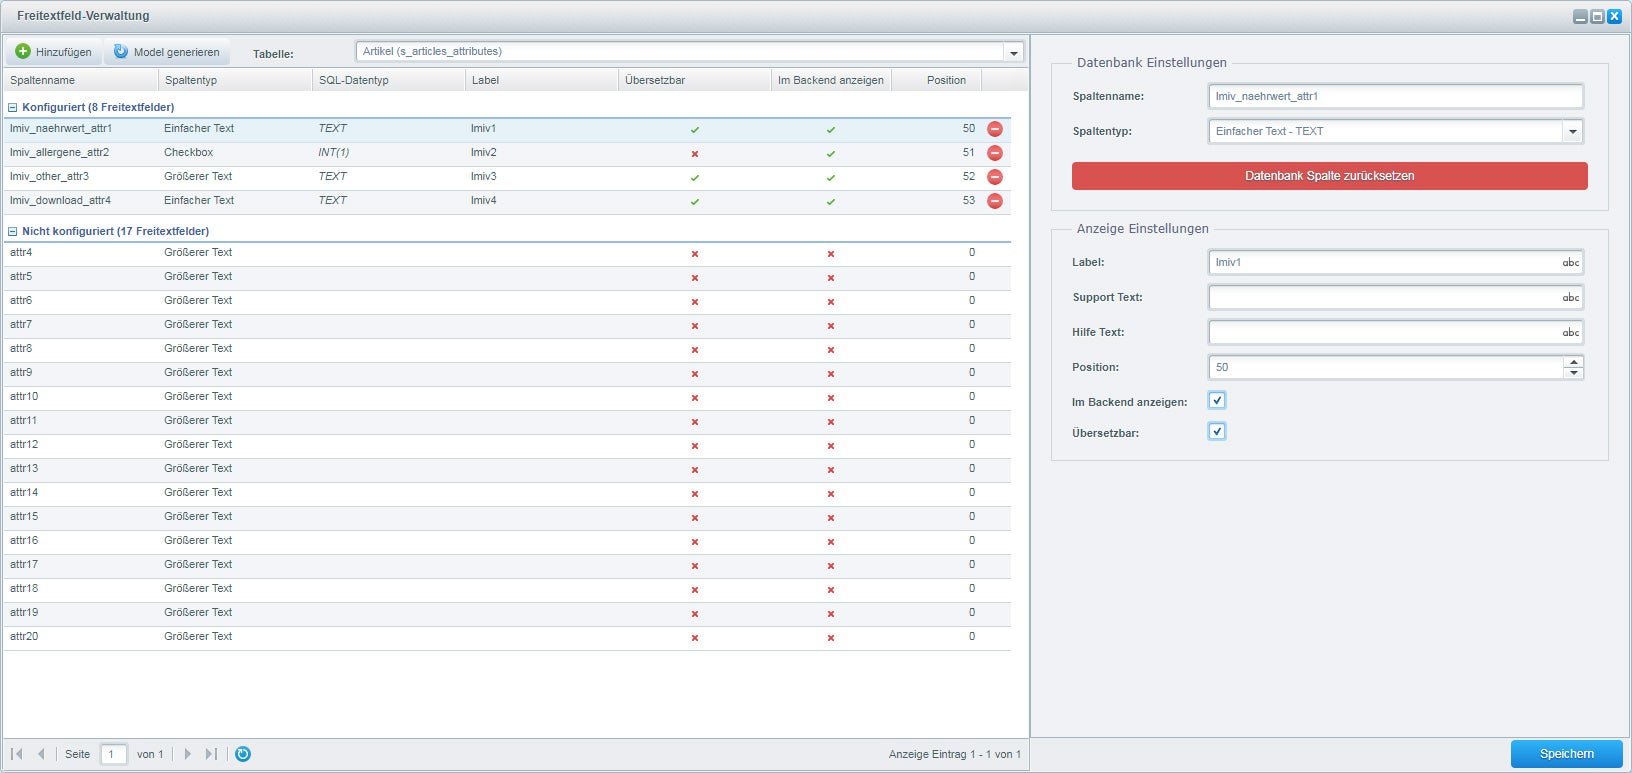
Task: Select the lmiv_download_attr4 row
Action: 507,201
